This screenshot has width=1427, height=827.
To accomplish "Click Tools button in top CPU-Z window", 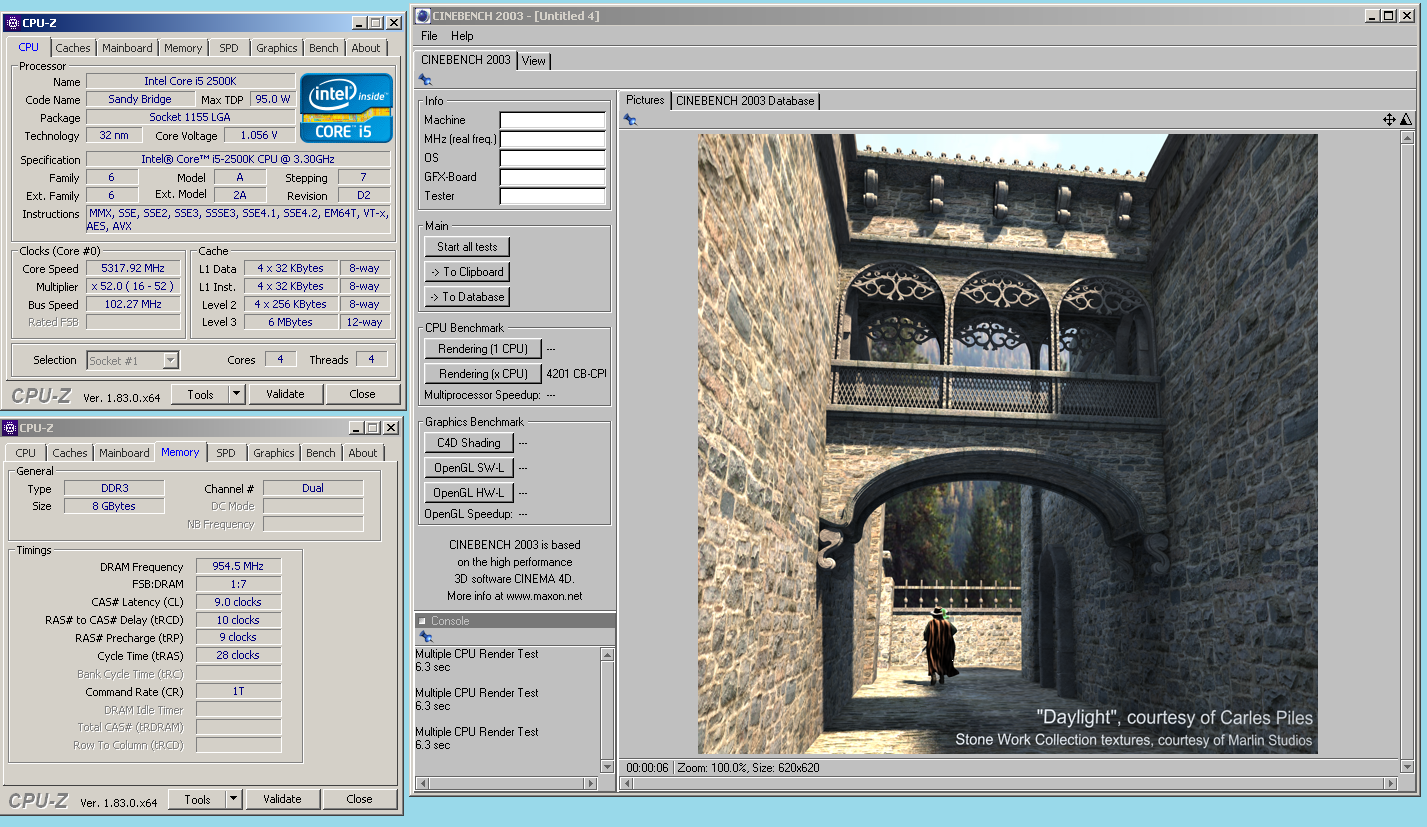I will pyautogui.click(x=200, y=394).
